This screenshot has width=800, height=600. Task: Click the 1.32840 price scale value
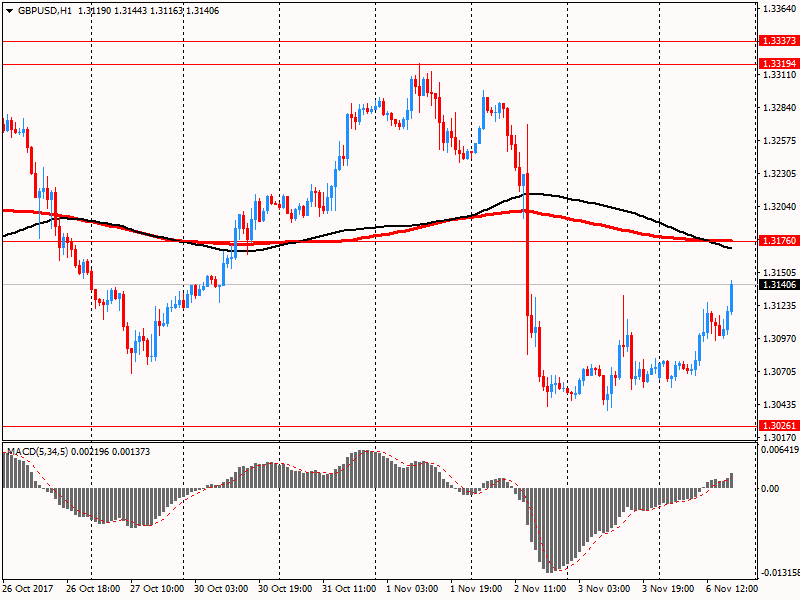point(780,108)
